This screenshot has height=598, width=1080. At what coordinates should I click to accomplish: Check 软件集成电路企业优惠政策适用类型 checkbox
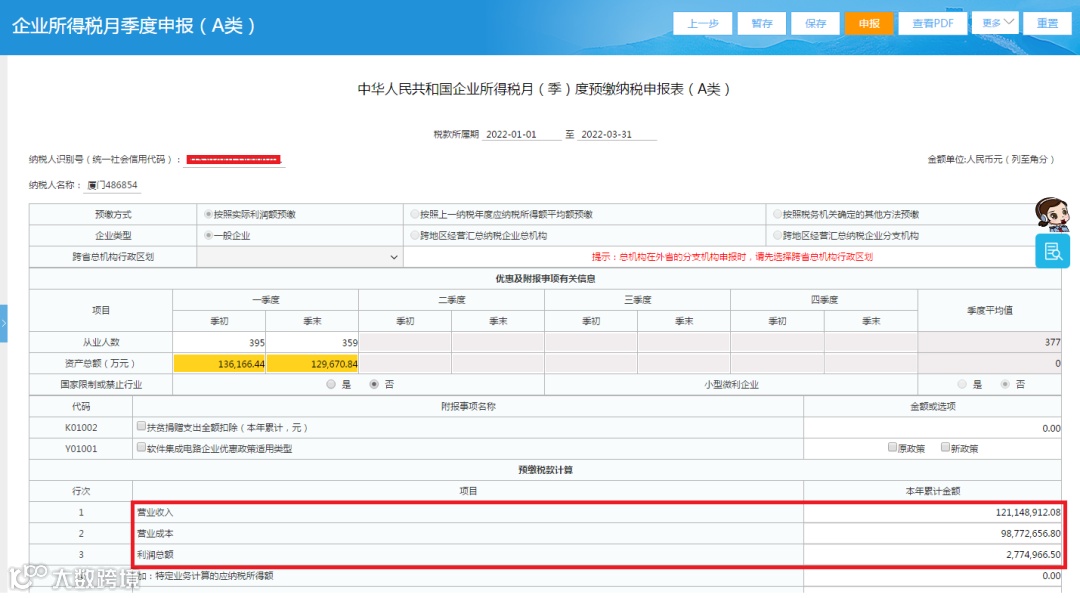point(141,448)
